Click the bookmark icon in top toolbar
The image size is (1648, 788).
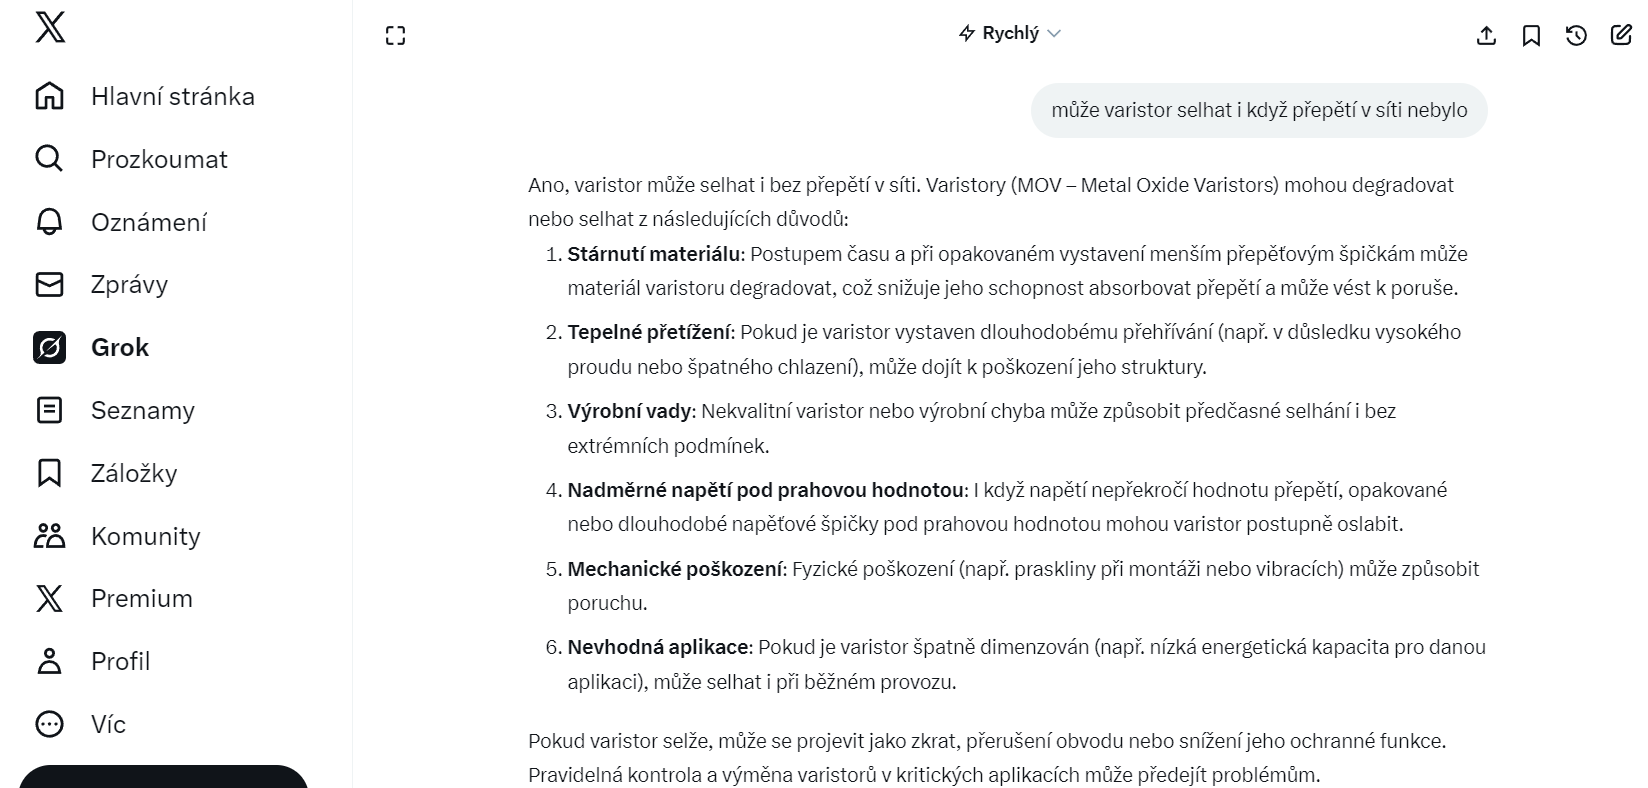click(1531, 36)
